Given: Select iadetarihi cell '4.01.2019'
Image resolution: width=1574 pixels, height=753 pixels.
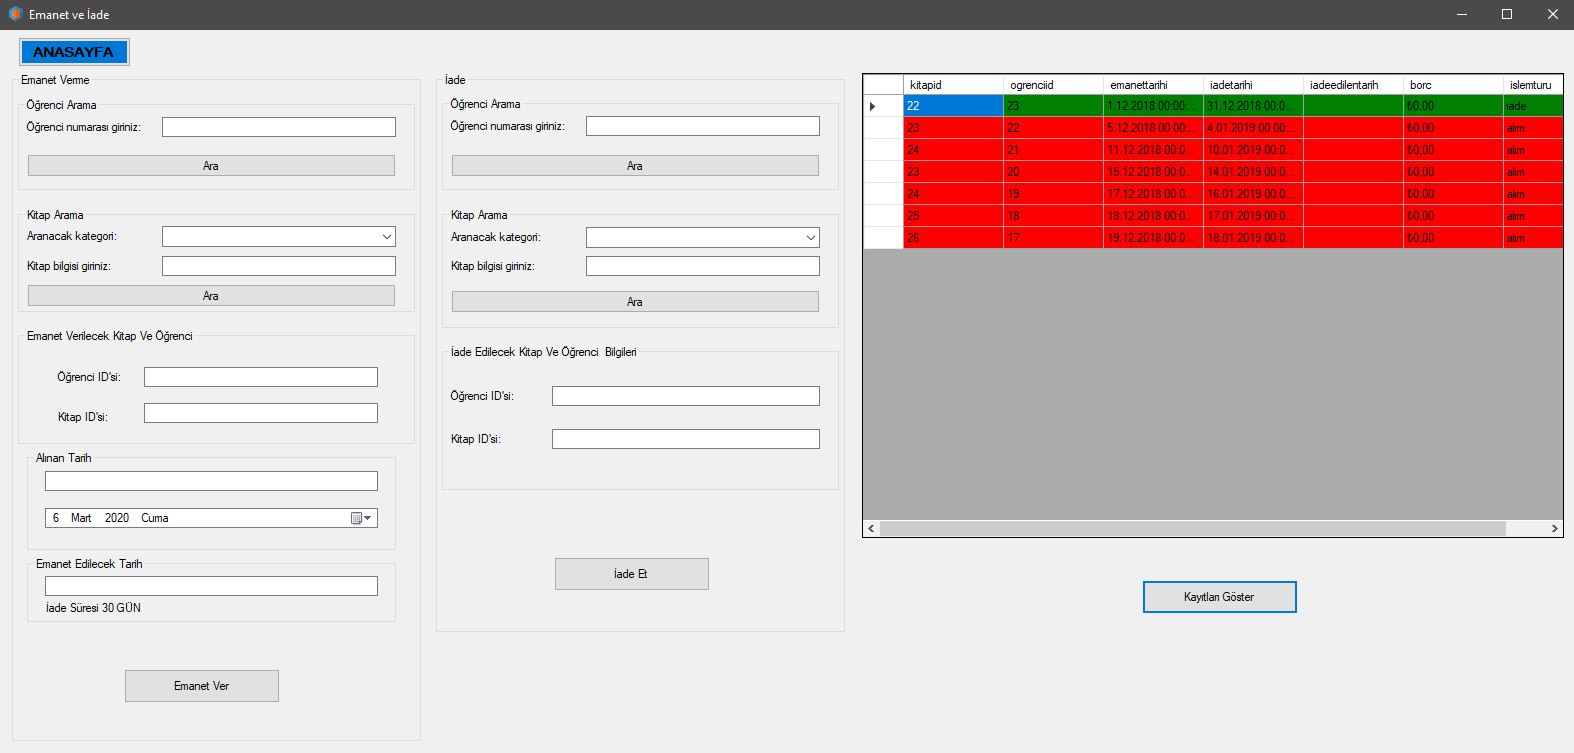Looking at the screenshot, I should (1253, 128).
